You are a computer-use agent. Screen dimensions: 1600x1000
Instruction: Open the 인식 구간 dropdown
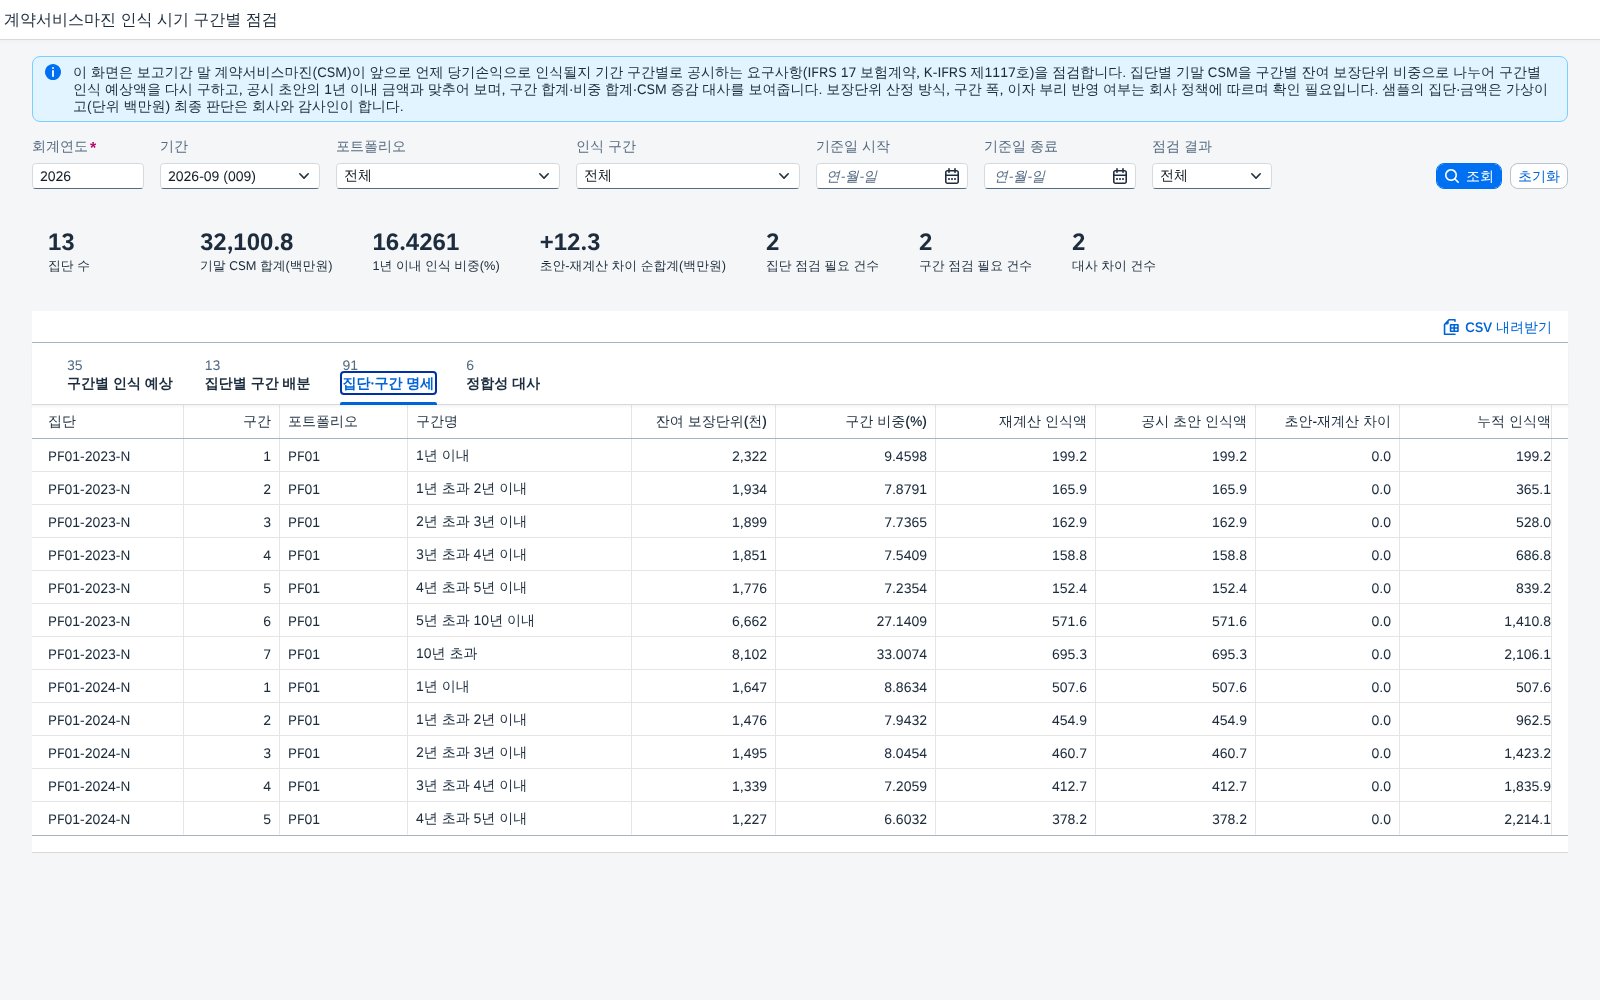[x=688, y=176]
